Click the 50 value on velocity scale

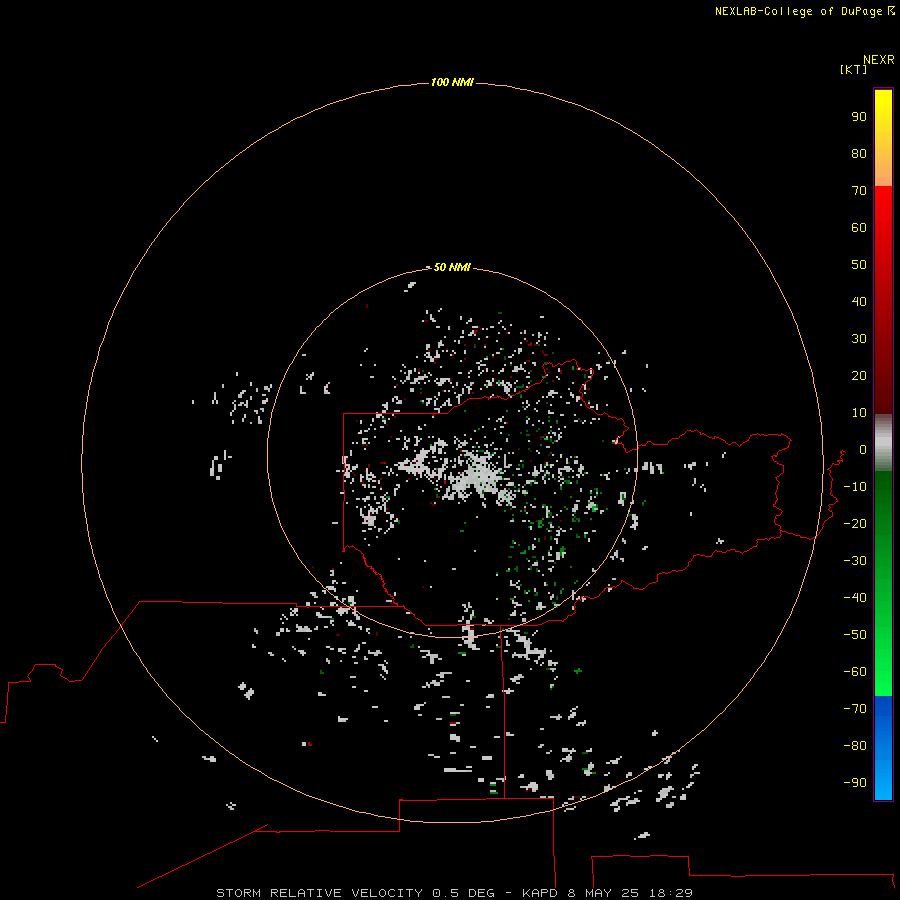tap(859, 265)
